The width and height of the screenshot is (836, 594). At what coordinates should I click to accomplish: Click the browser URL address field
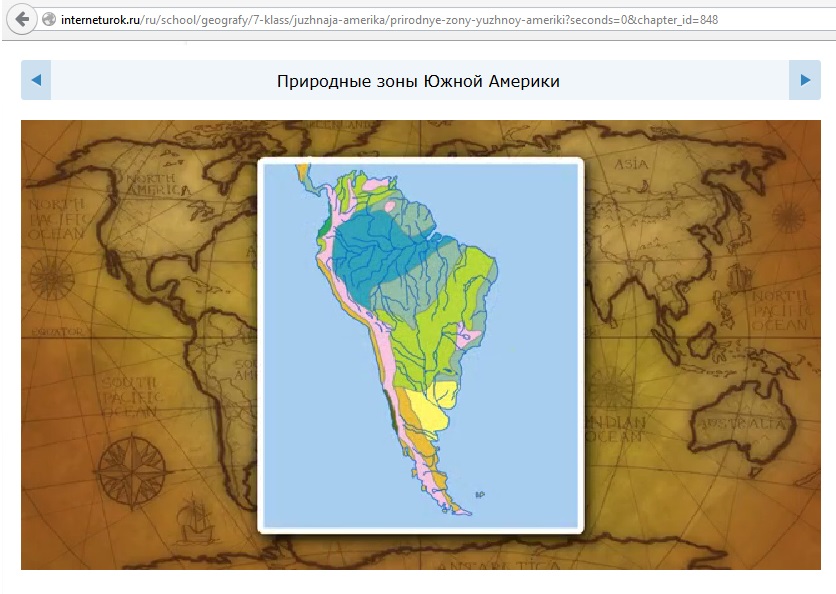click(400, 20)
